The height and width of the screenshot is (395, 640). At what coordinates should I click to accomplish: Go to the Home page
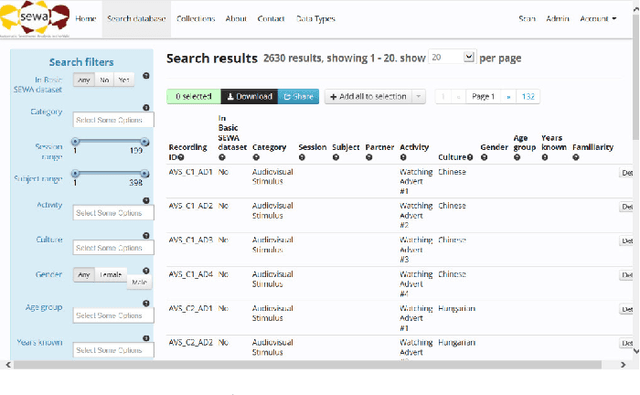tap(86, 19)
